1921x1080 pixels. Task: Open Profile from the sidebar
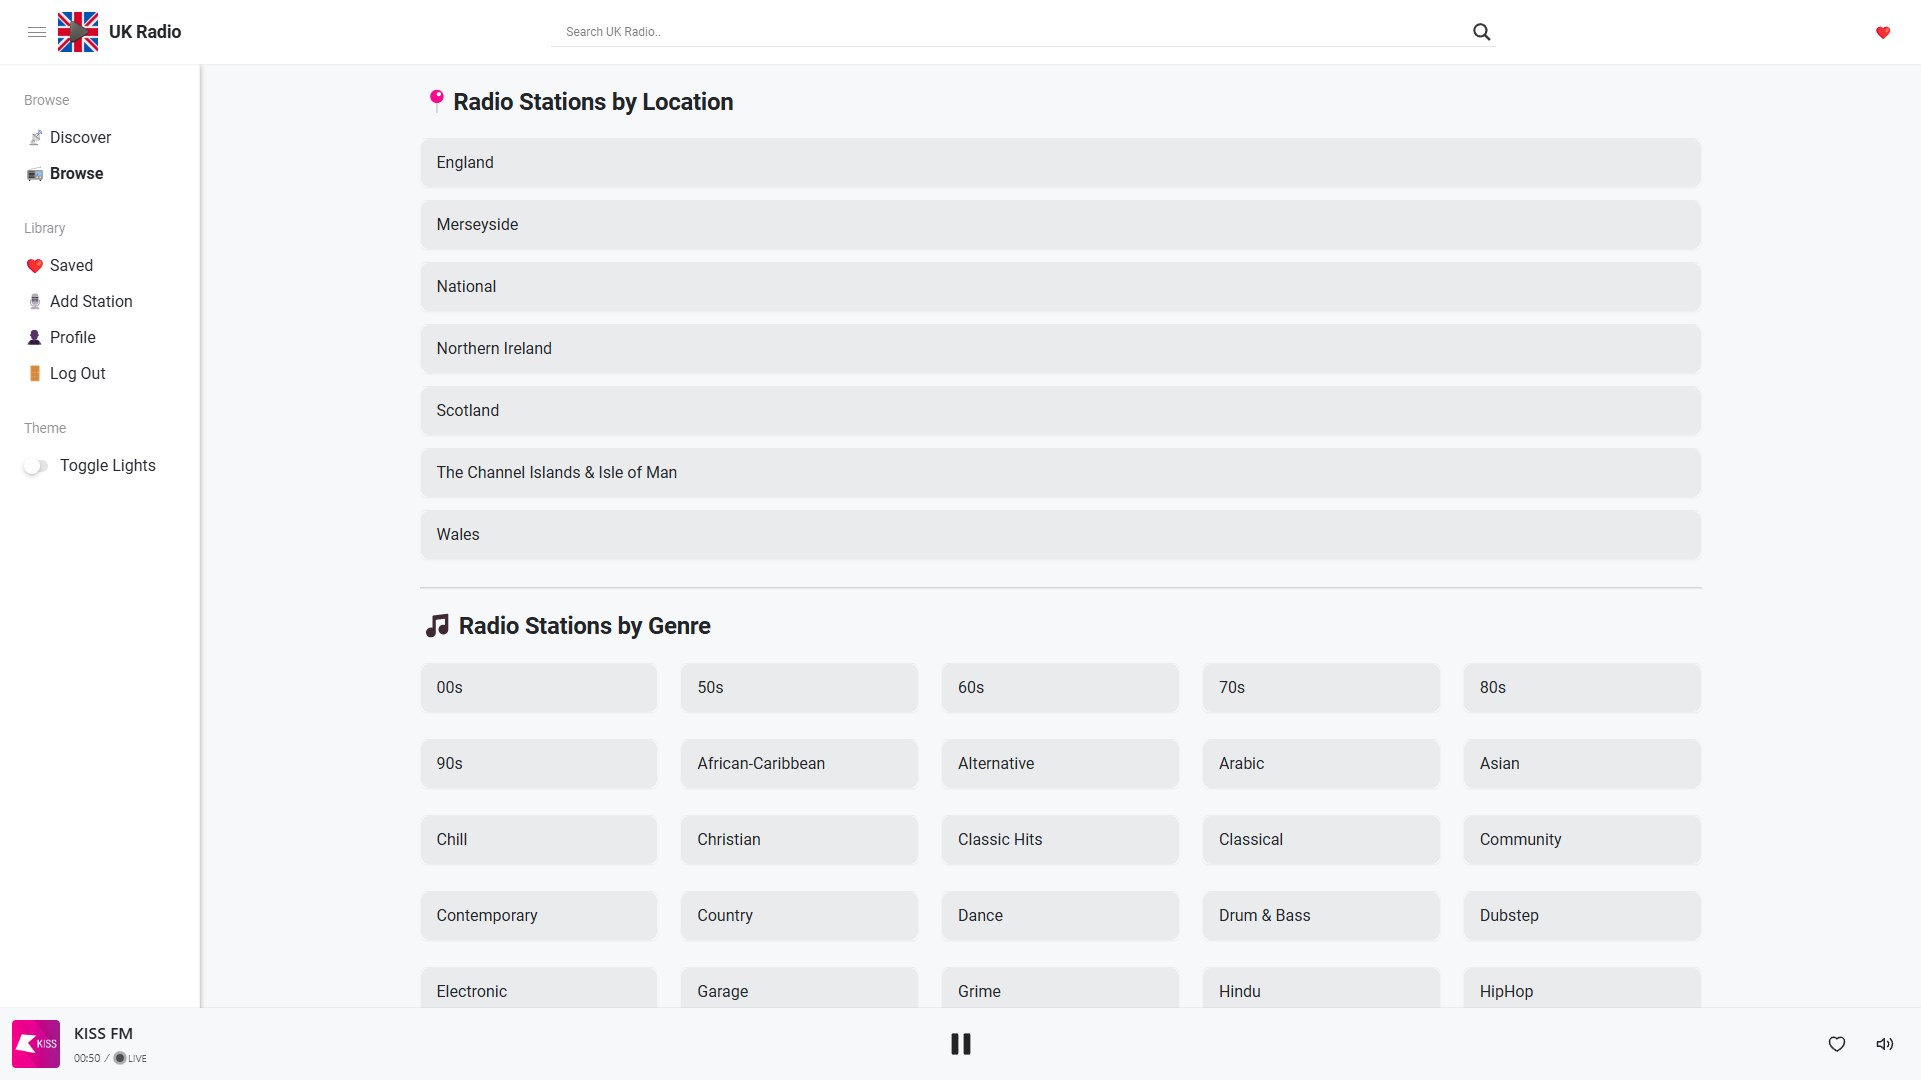click(x=72, y=337)
